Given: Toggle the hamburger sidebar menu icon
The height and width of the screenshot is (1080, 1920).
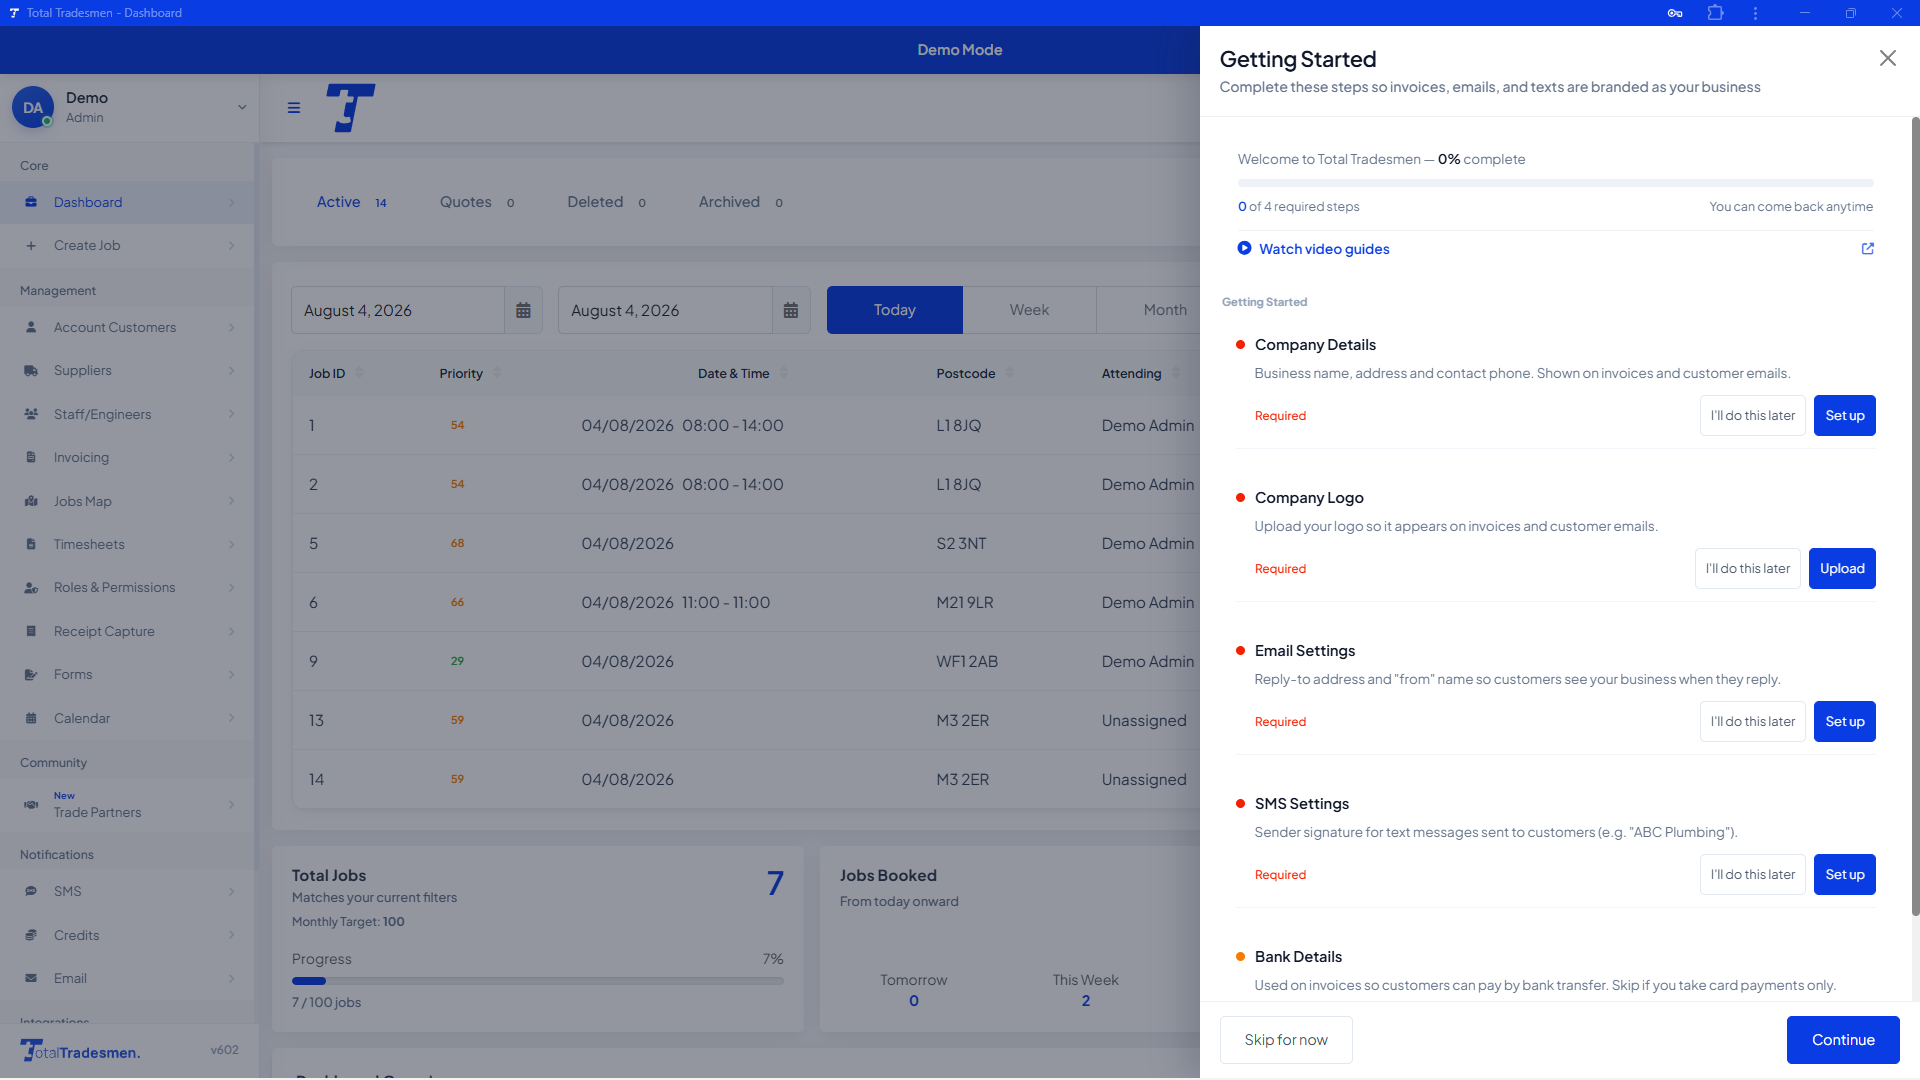Looking at the screenshot, I should 294,108.
